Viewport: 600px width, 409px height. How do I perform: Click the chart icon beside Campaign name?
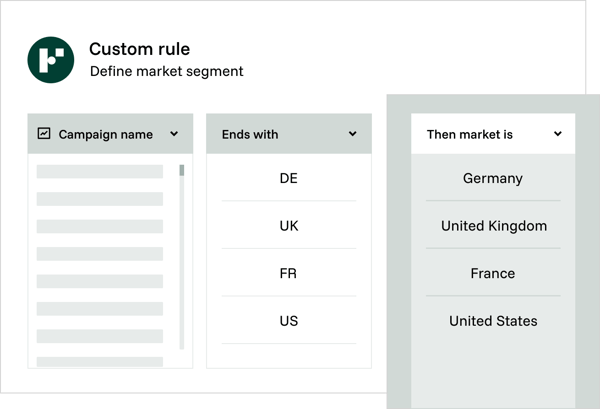tap(44, 133)
